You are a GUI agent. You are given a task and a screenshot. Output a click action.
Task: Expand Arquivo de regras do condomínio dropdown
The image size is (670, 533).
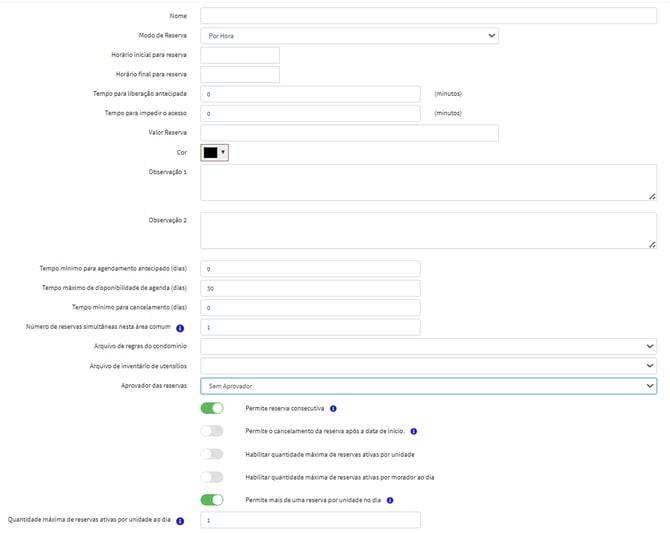coord(428,347)
